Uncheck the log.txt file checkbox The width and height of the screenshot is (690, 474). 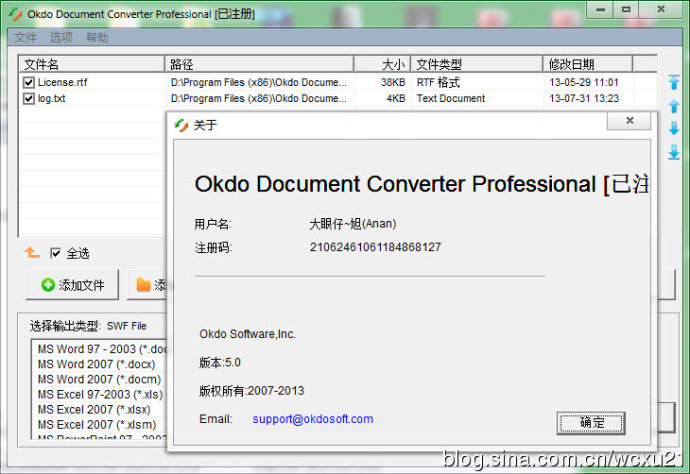29,99
